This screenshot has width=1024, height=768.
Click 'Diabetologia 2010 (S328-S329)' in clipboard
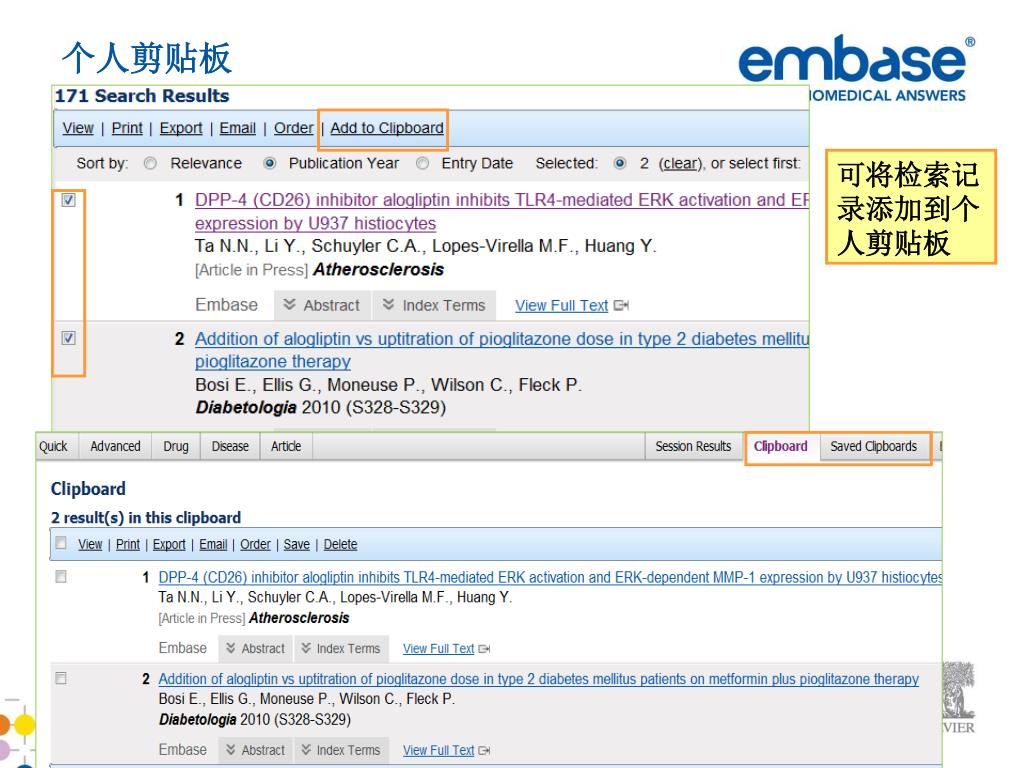(255, 720)
